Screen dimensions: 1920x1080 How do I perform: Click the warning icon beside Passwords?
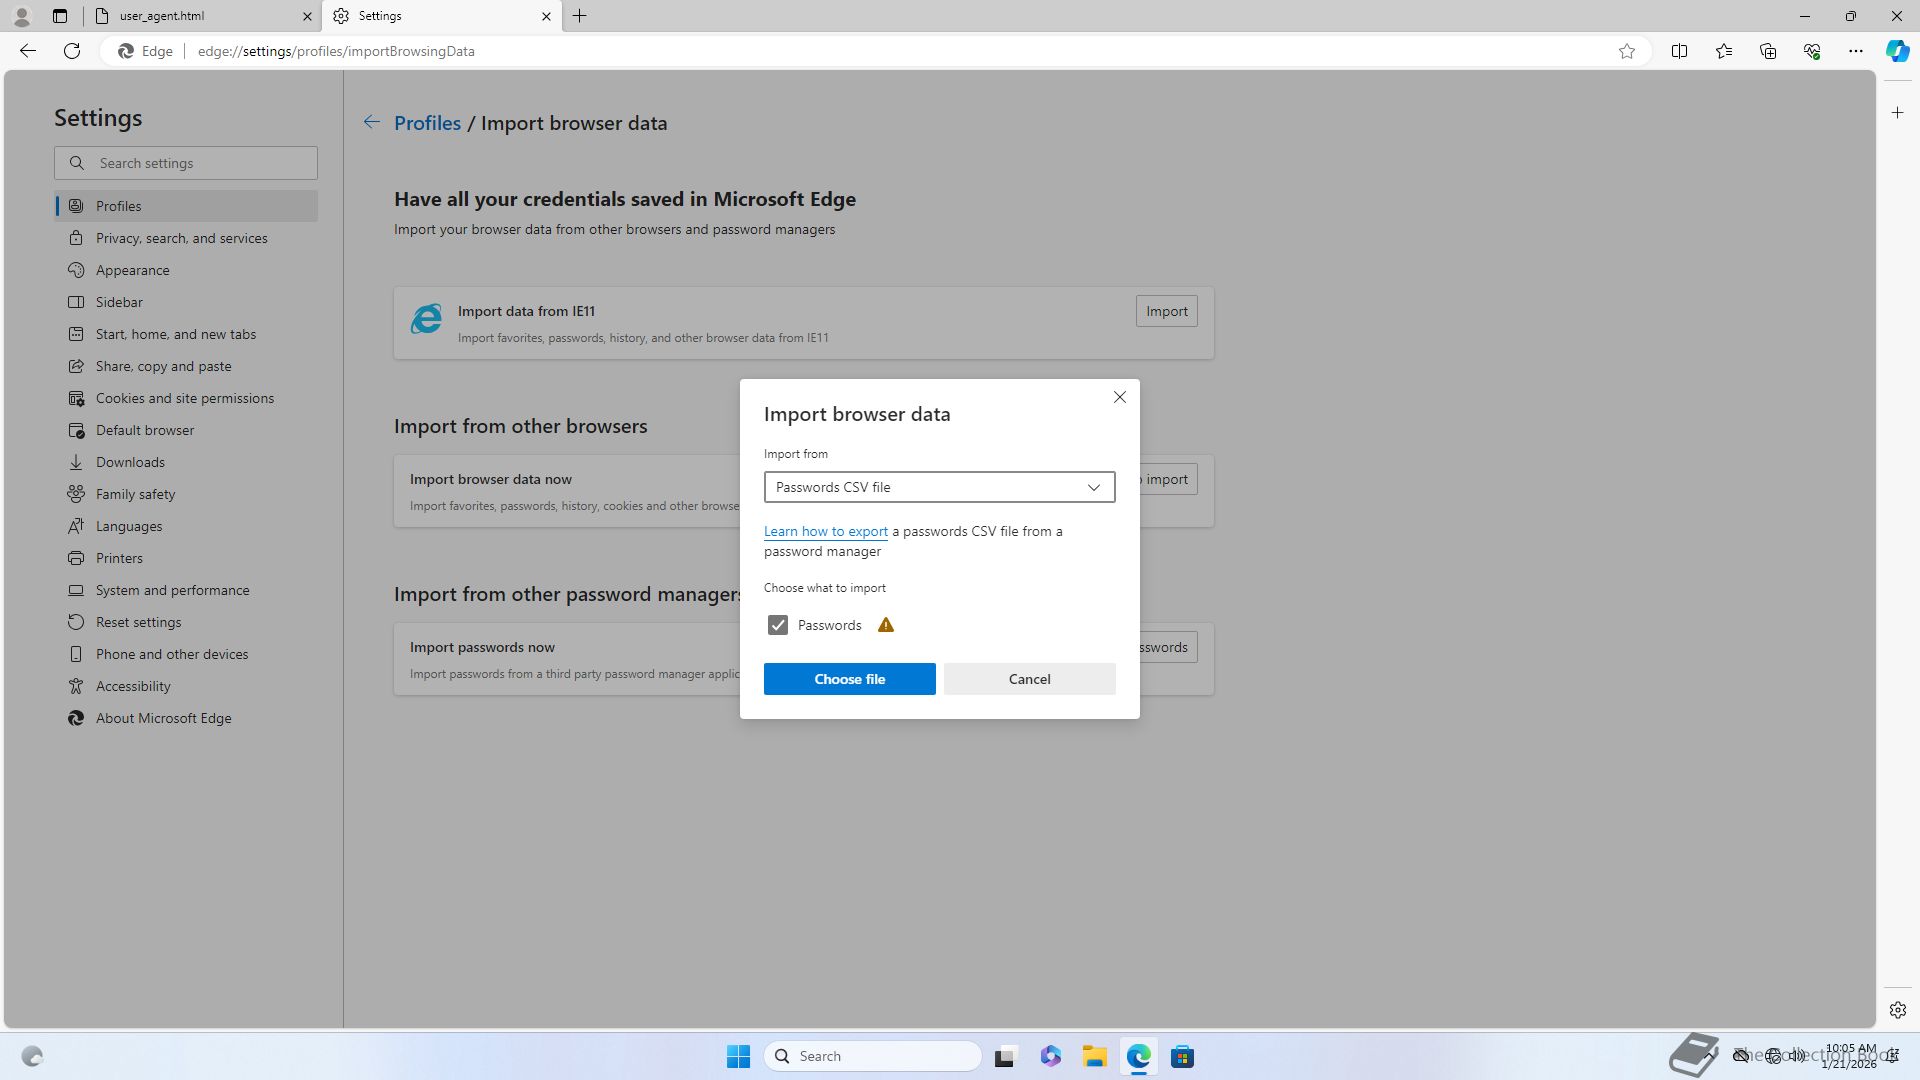pos(885,625)
